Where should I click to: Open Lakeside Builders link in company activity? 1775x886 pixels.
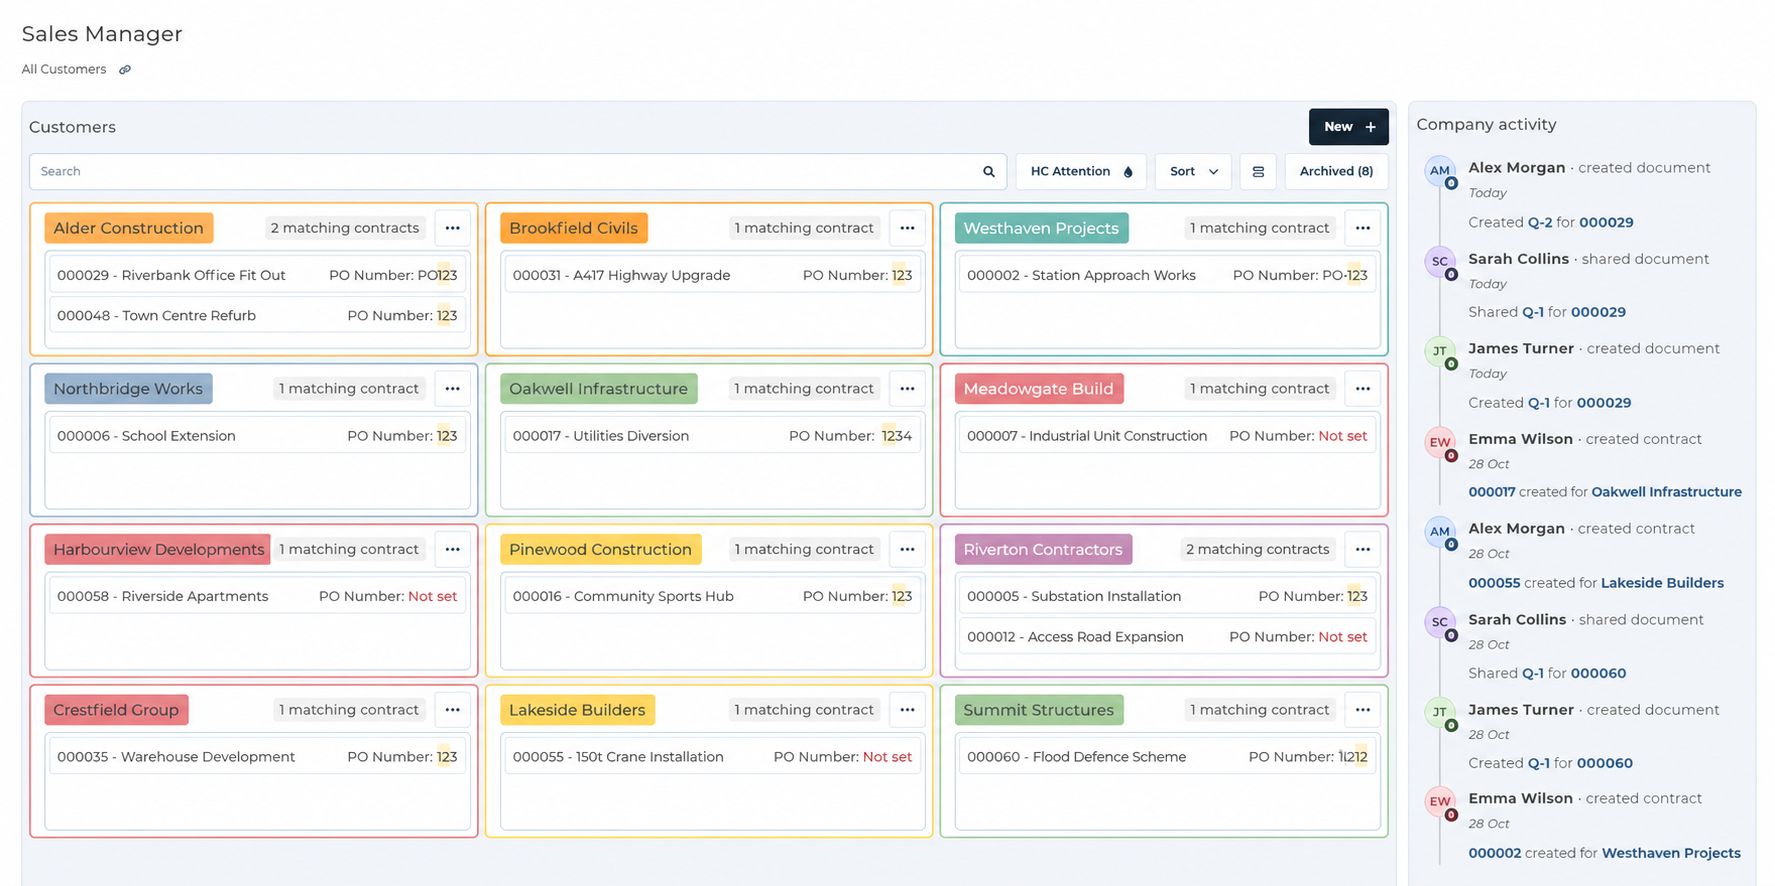tap(1662, 583)
